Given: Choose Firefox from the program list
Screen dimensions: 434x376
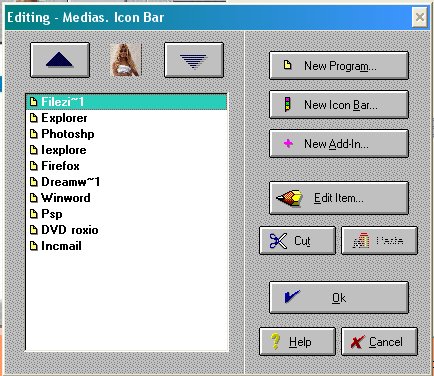Looking at the screenshot, I should (x=126, y=166).
